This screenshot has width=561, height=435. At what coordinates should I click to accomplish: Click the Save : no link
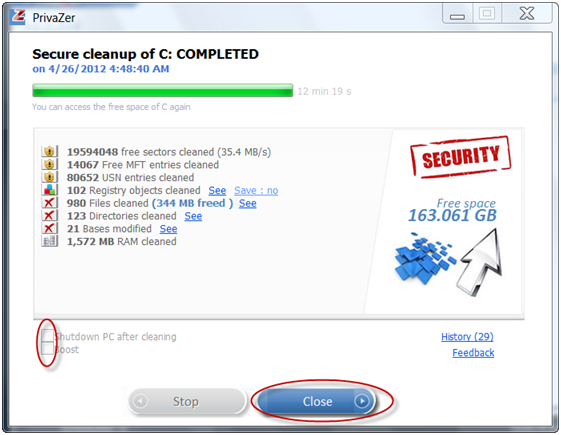(256, 190)
